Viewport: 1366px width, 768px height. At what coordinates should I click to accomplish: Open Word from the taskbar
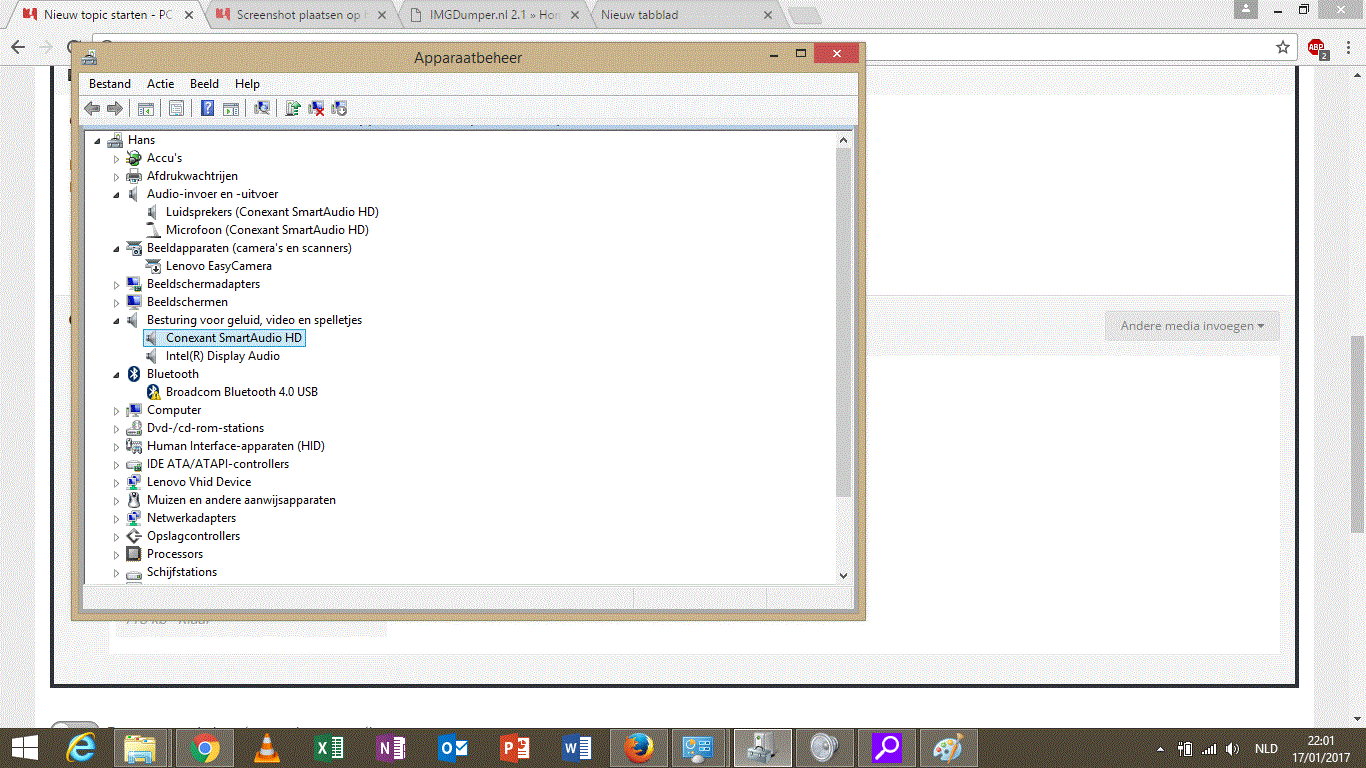tap(577, 748)
